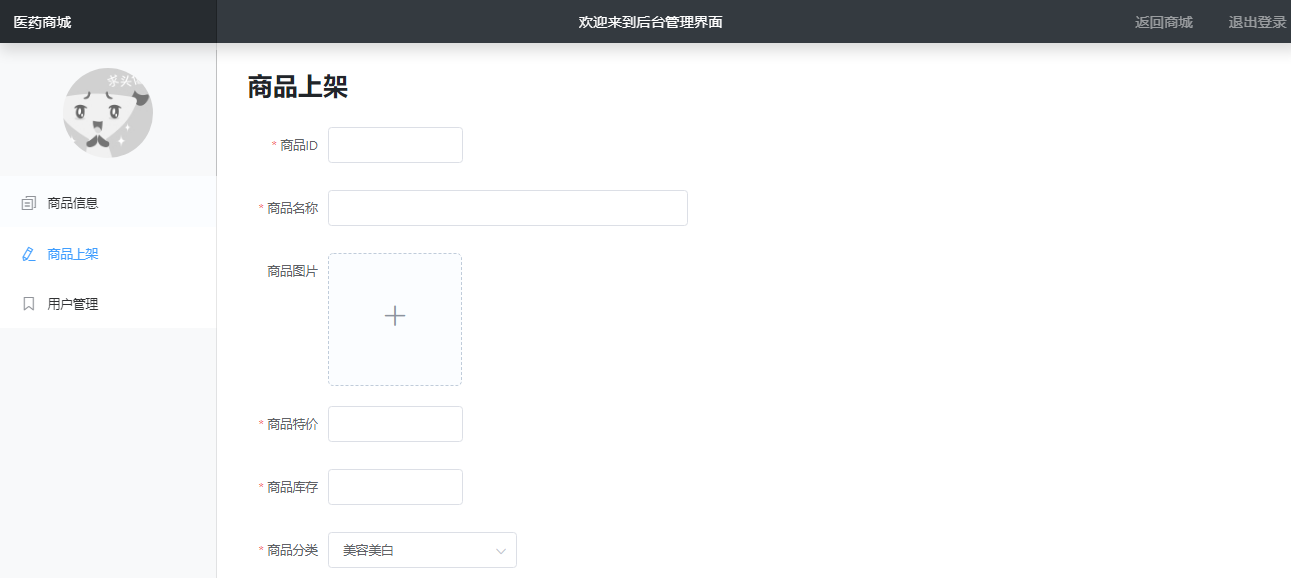Click the plus icon to upload product image
Screen dimensions: 1291x578
[x=395, y=316]
